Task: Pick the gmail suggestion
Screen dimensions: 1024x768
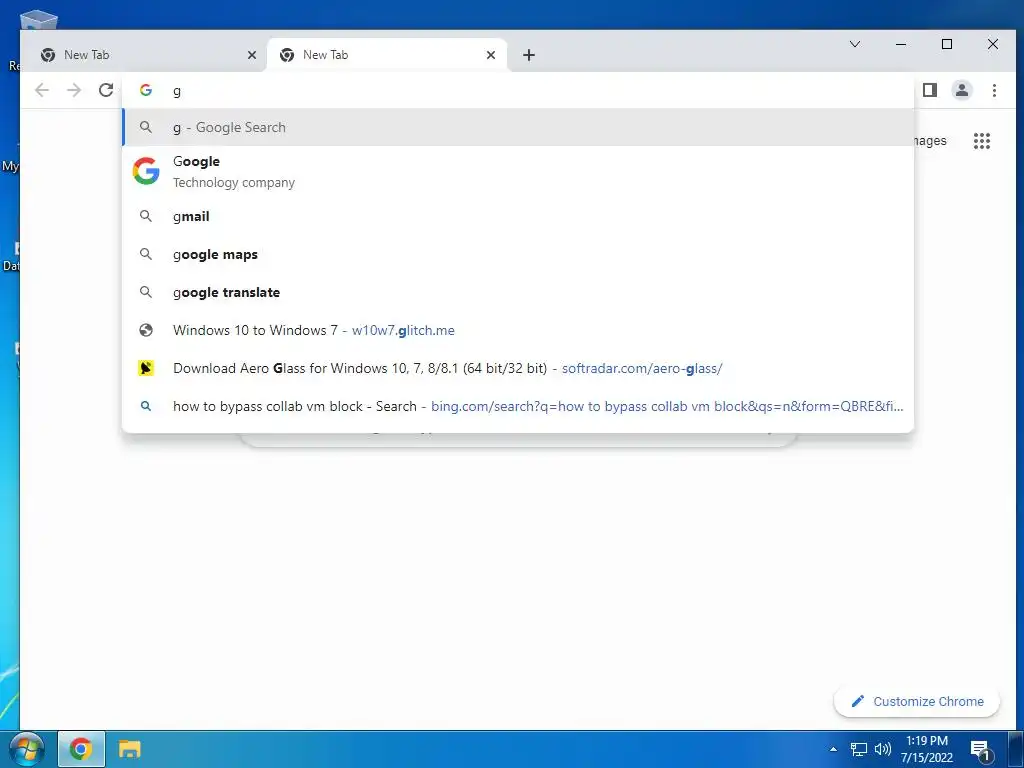Action: tap(518, 216)
